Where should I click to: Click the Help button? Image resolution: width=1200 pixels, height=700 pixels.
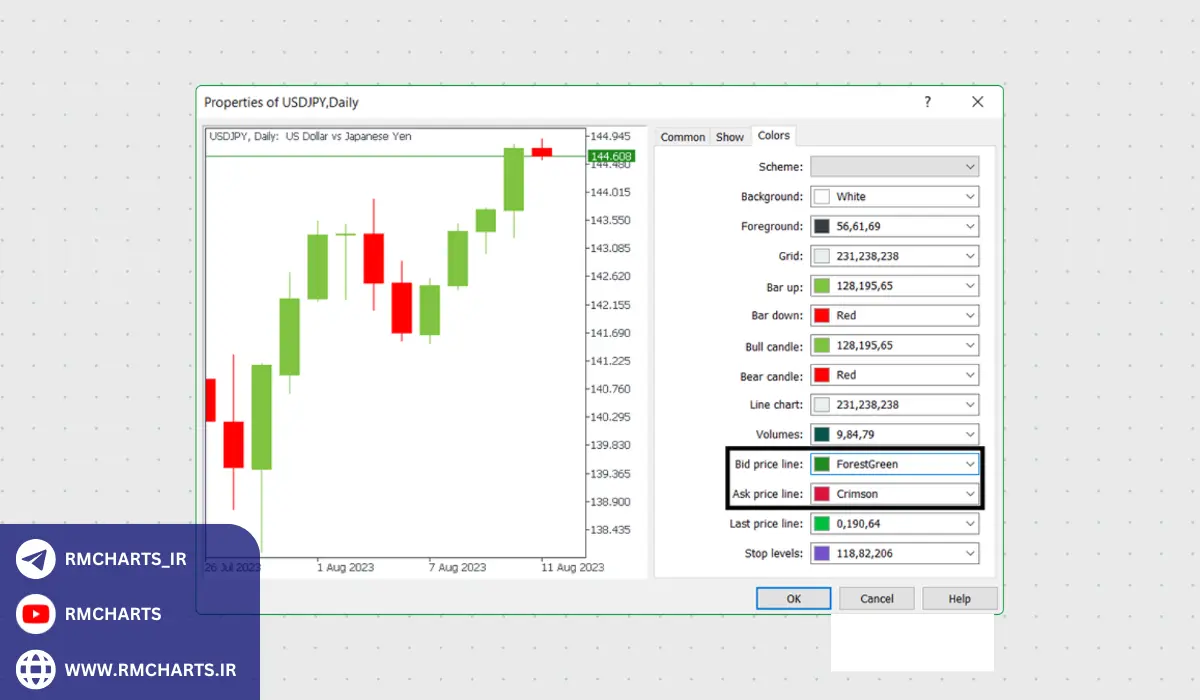coord(959,598)
